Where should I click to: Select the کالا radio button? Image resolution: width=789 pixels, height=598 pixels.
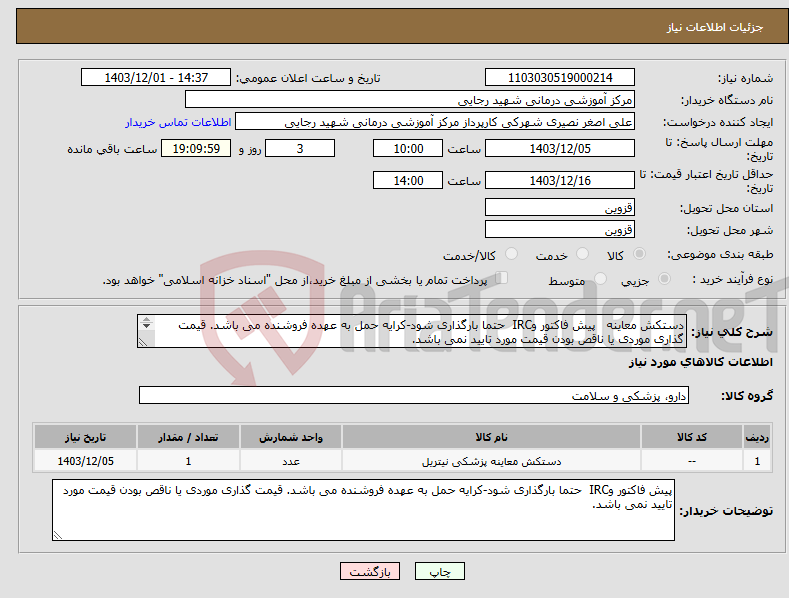(639, 254)
